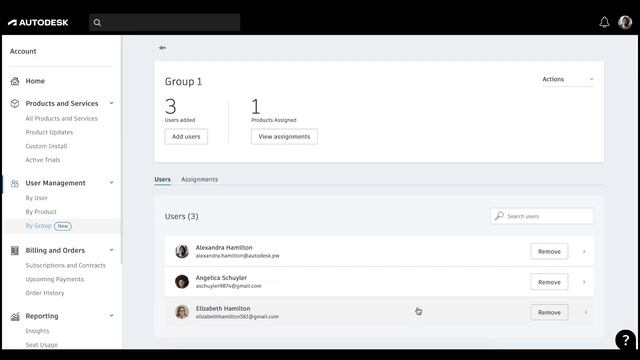Click the View assignments button
The image size is (640, 360).
click(284, 137)
